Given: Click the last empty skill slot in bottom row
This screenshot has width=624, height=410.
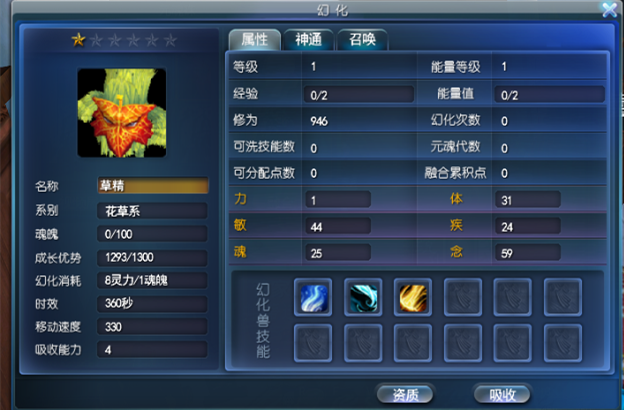Looking at the screenshot, I should (x=563, y=343).
